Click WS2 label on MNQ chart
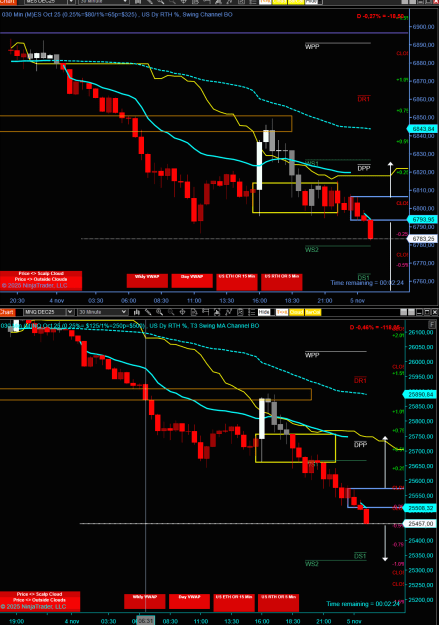439x625 pixels. coord(312,564)
